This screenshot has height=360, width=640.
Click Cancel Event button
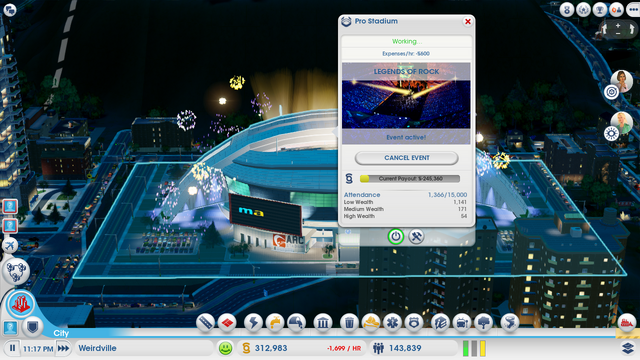(x=407, y=158)
